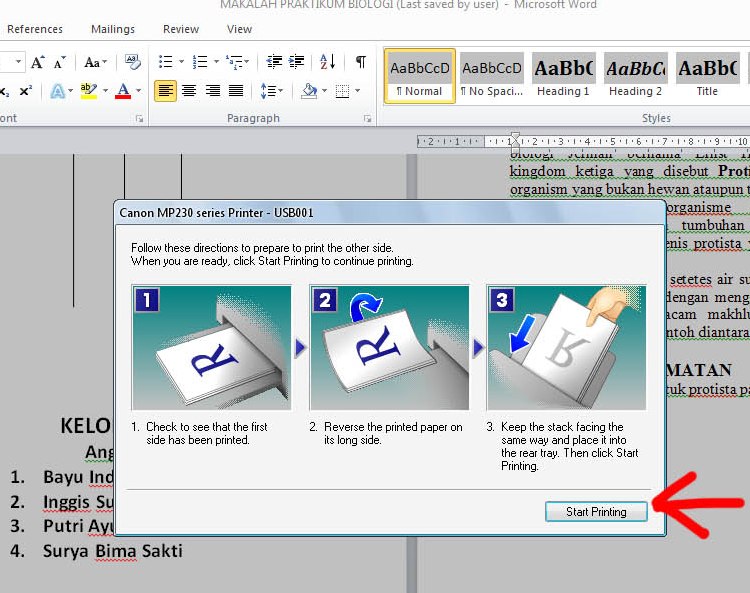This screenshot has width=750, height=593.
Task: Open the Numbering dropdown arrow
Action: pos(216,62)
